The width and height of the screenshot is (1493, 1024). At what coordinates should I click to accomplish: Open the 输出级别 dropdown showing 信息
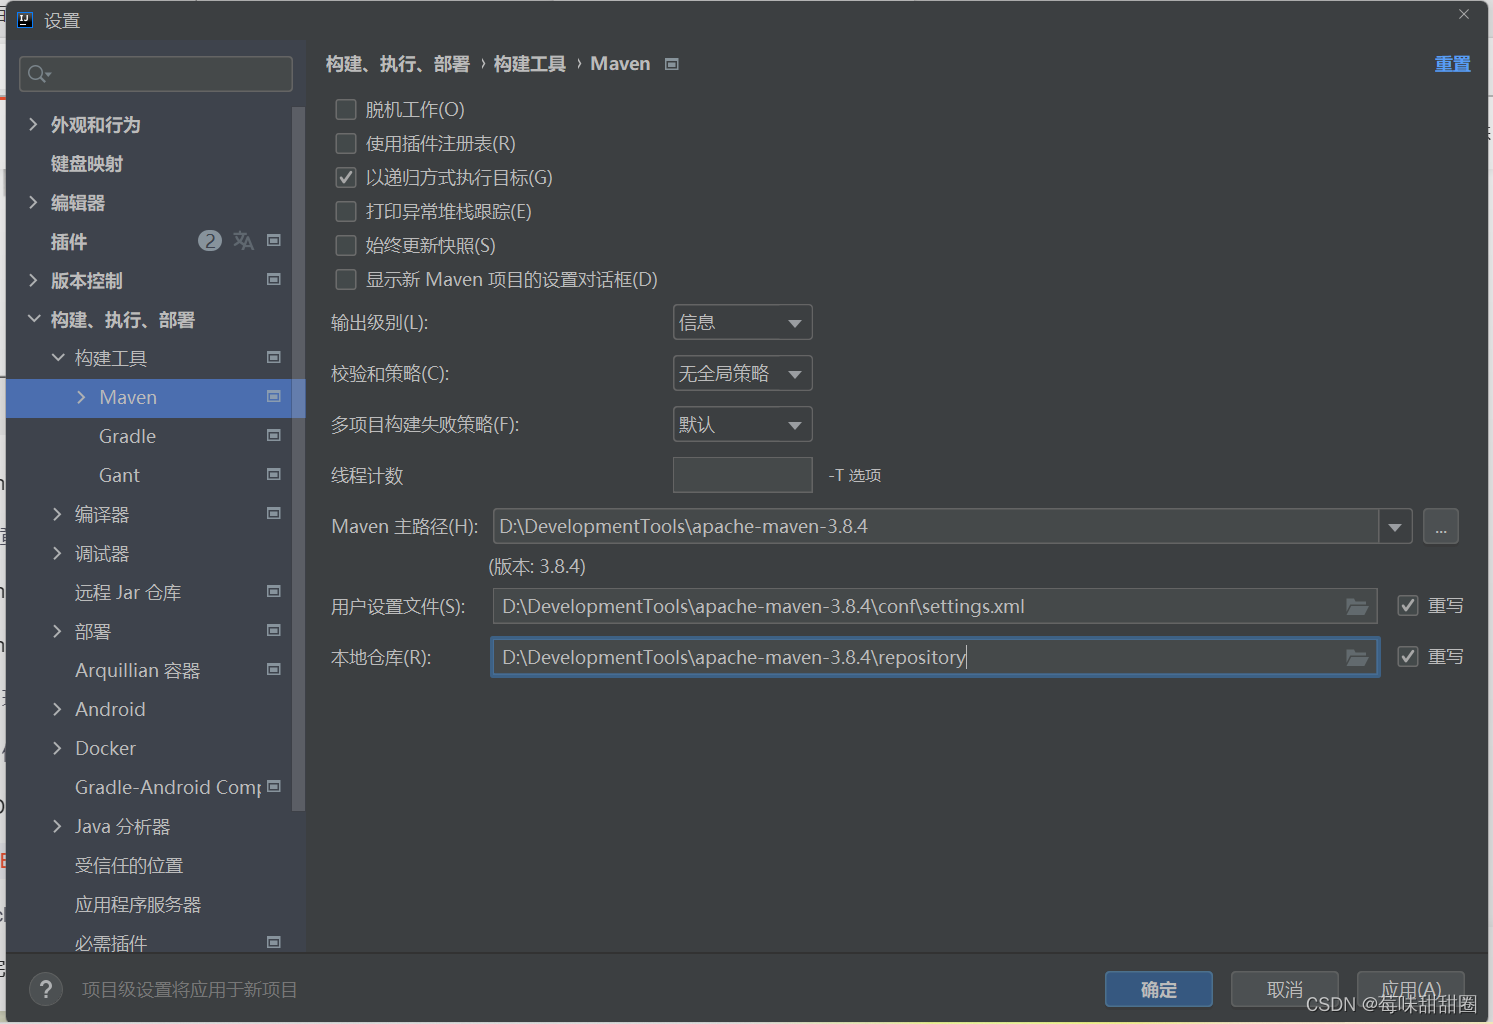742,322
